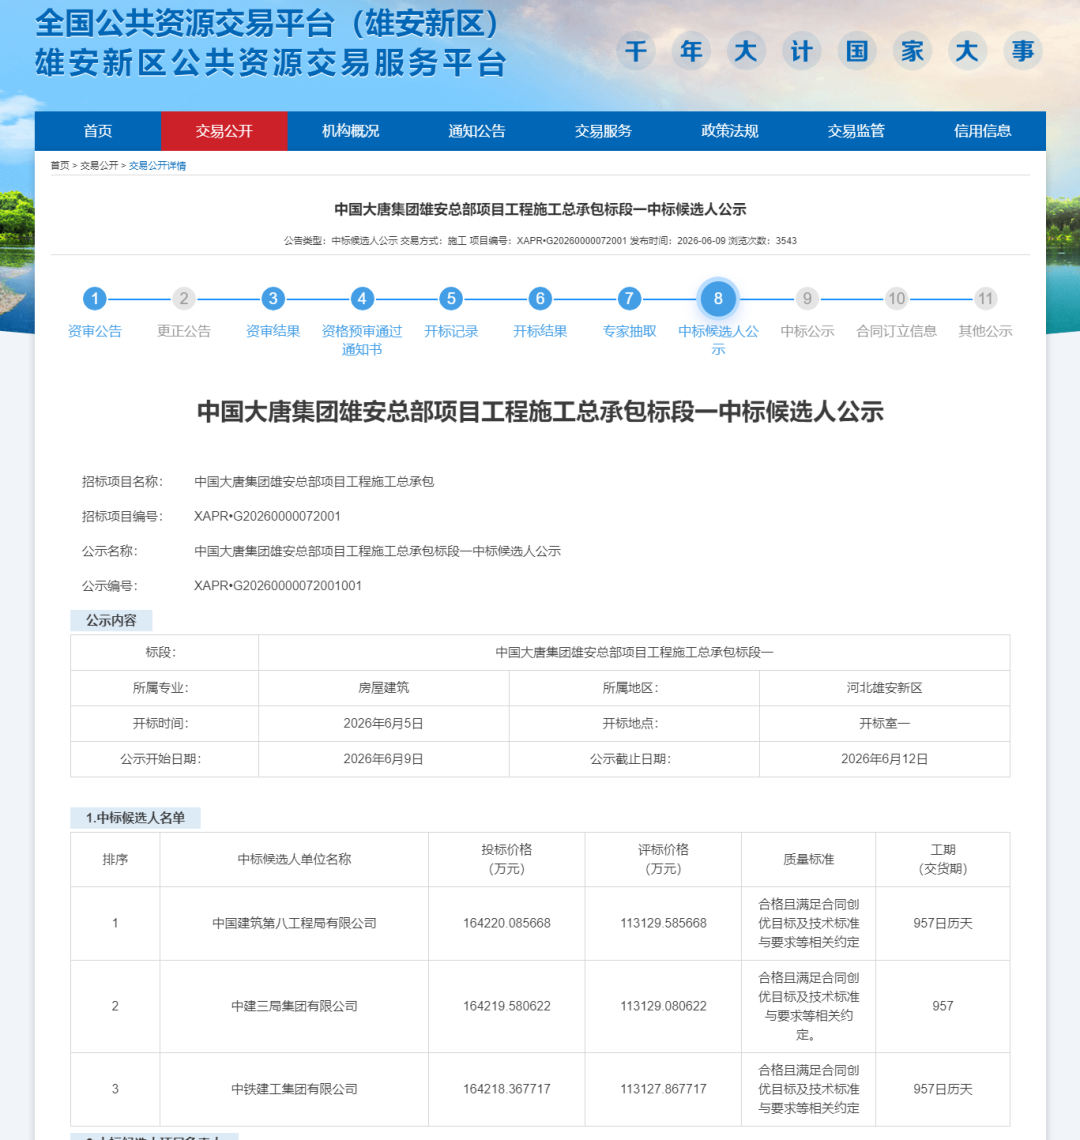Screen dimensions: 1080x1140
Task: Select the 交易公开 navigation tab
Action: click(x=224, y=131)
